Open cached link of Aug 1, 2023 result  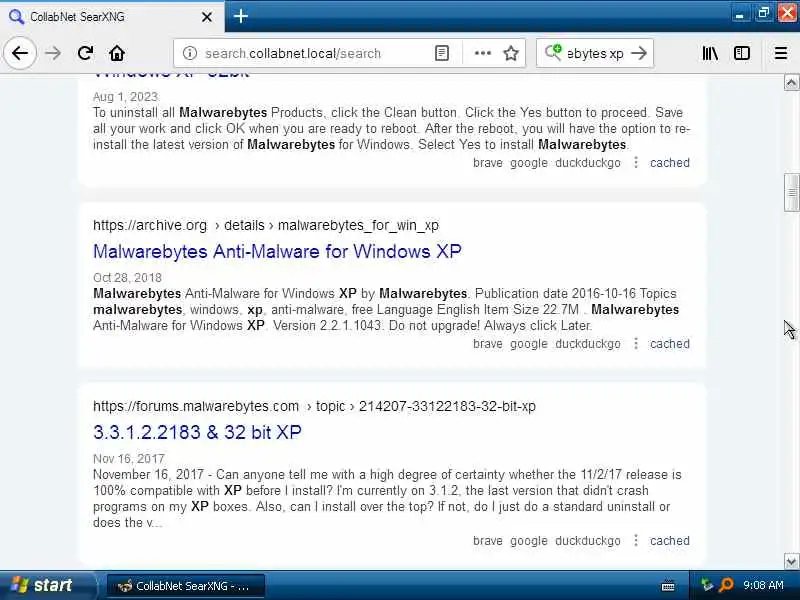(x=670, y=163)
